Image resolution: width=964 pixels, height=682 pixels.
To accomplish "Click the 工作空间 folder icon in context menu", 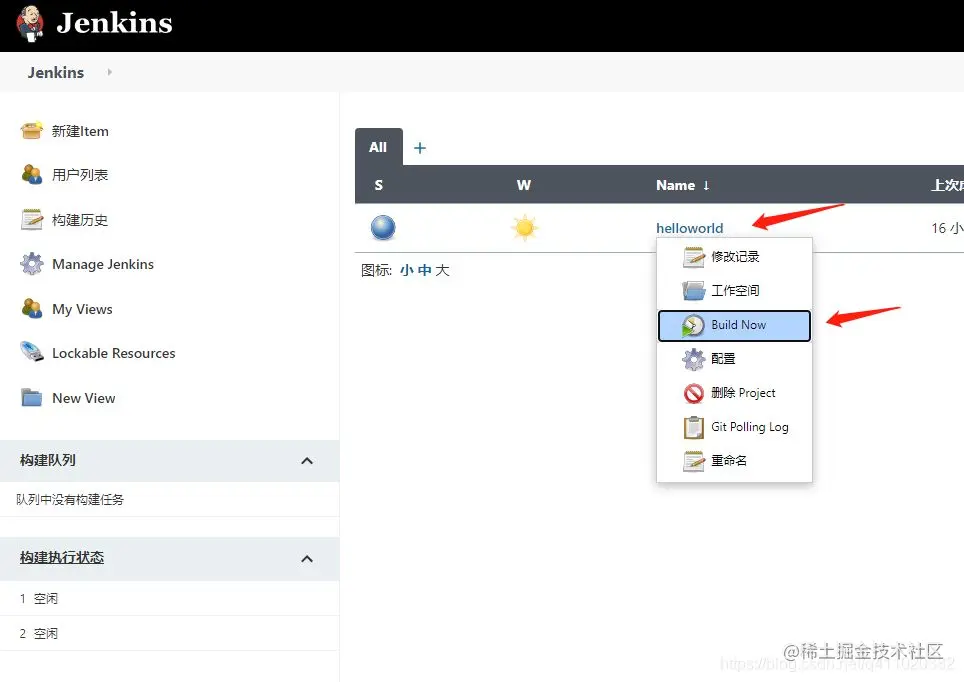I will click(693, 291).
